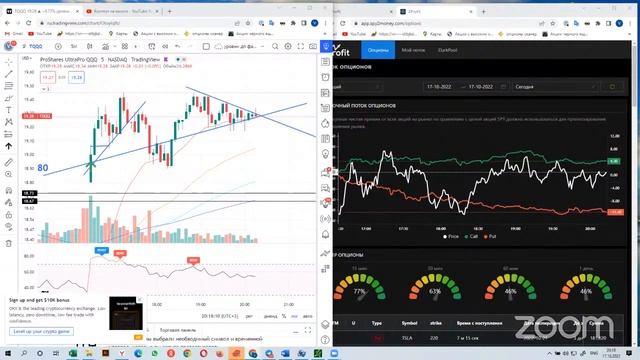
Task: Open candlestick chart type menu
Action: [90, 47]
